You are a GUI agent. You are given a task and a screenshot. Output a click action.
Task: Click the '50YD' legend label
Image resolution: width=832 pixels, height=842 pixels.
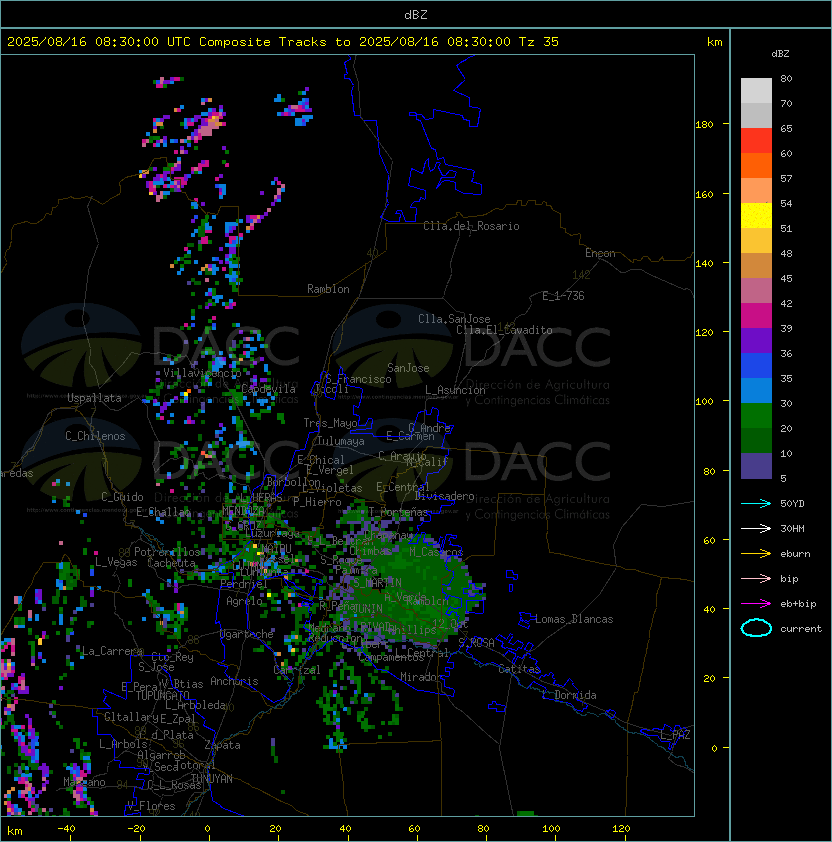pyautogui.click(x=792, y=504)
